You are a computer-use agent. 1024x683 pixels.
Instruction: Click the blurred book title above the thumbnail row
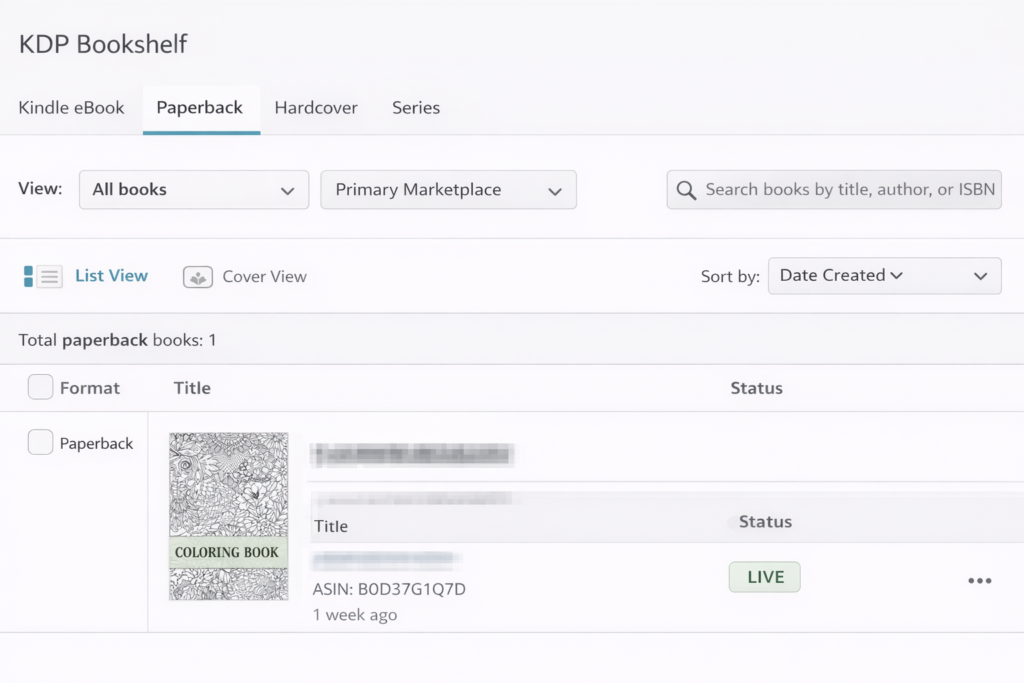coord(411,455)
